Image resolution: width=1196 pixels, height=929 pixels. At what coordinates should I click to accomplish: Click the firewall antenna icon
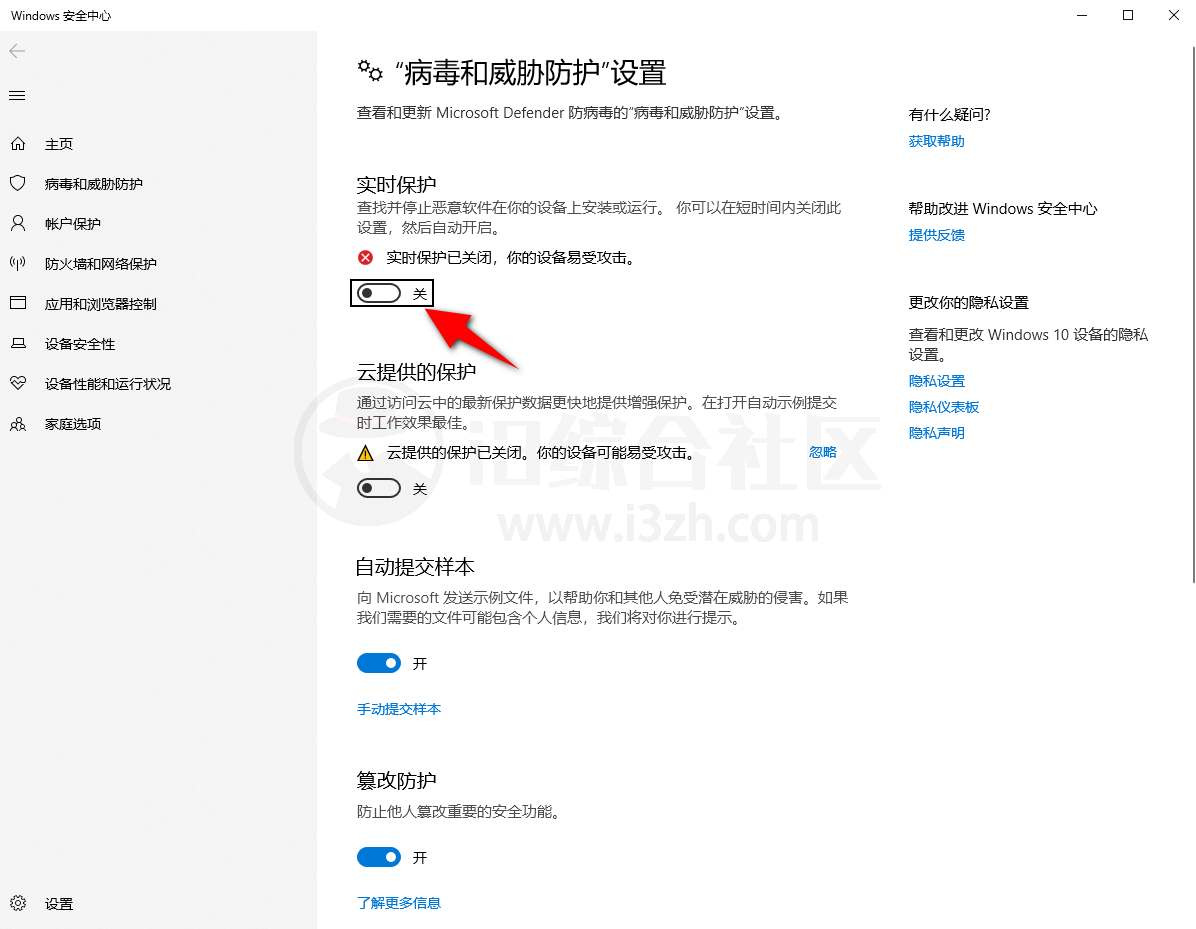(x=18, y=263)
